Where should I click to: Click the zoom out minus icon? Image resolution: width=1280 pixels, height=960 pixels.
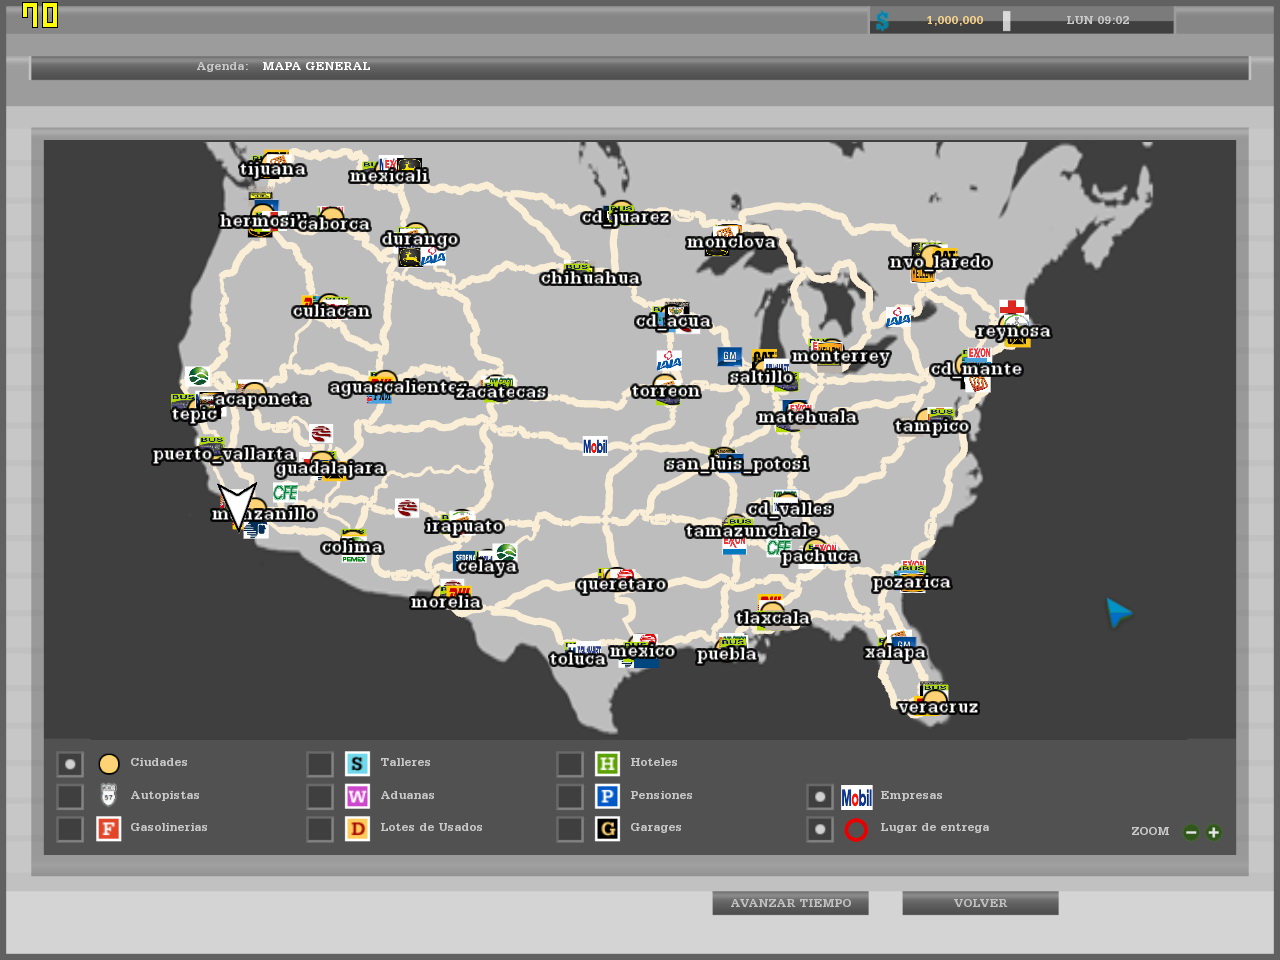pyautogui.click(x=1191, y=832)
